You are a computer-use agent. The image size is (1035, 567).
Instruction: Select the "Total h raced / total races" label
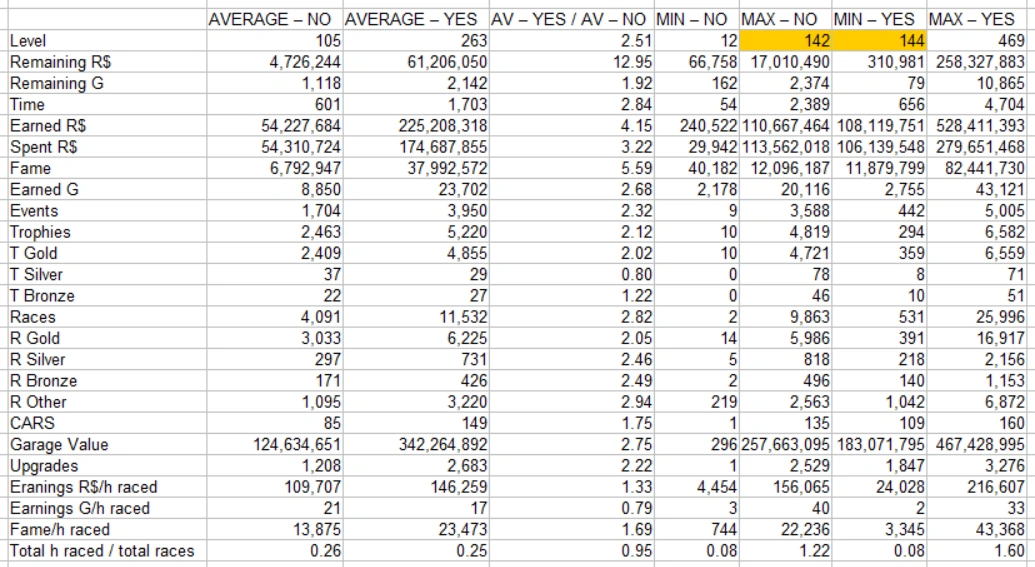tap(102, 551)
